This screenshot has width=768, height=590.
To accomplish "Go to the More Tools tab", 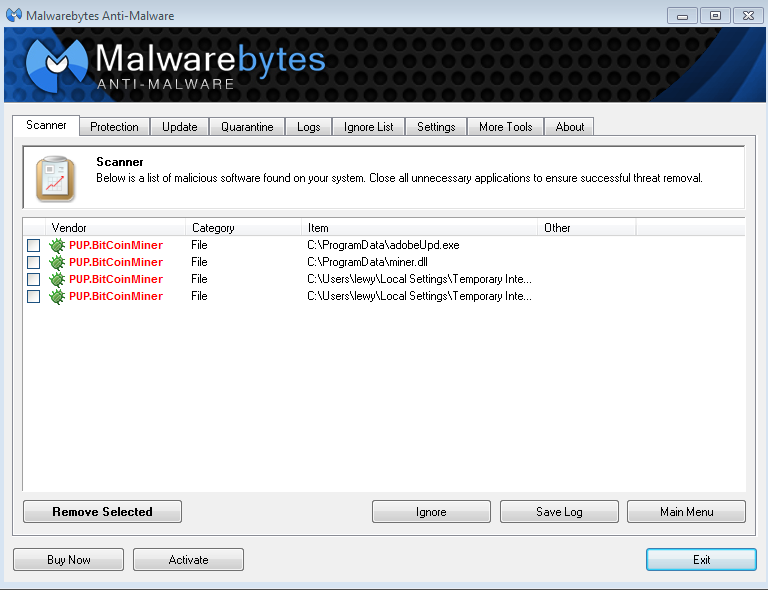I will click(505, 127).
